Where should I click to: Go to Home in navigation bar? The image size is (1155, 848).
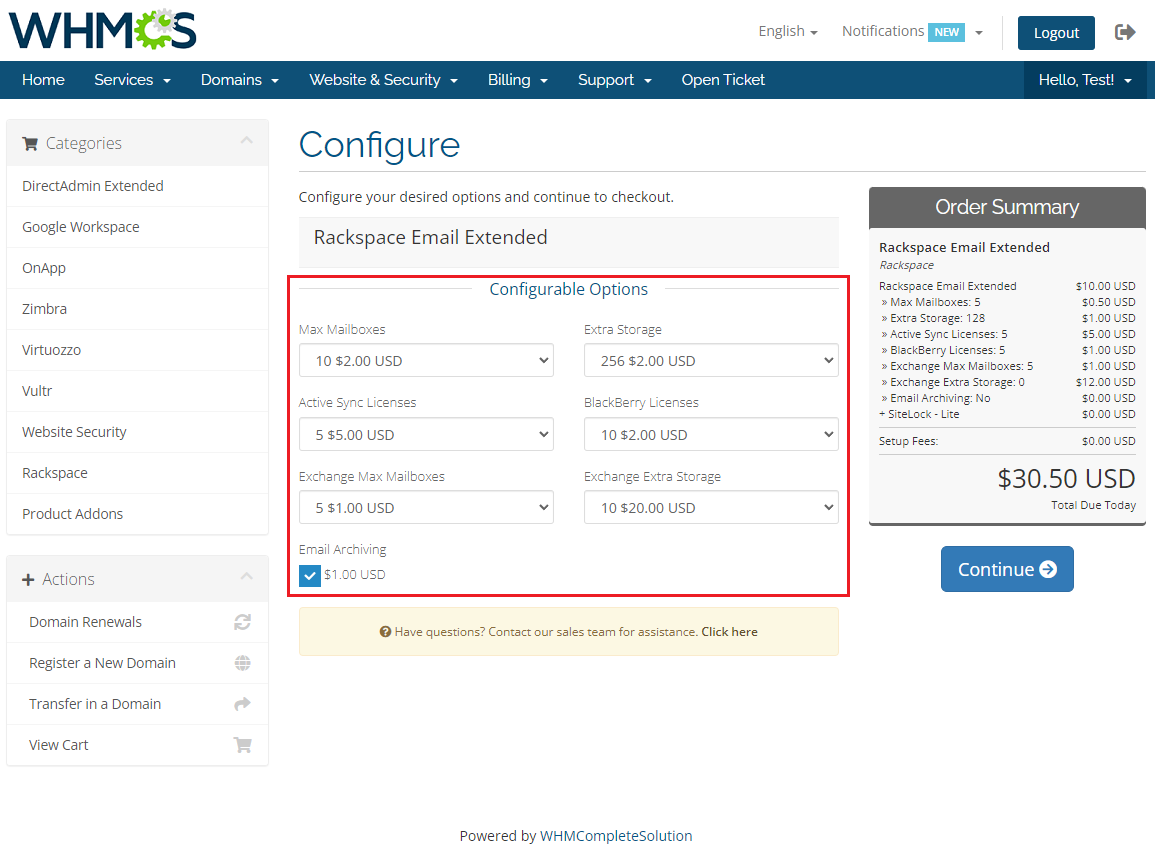tap(43, 80)
